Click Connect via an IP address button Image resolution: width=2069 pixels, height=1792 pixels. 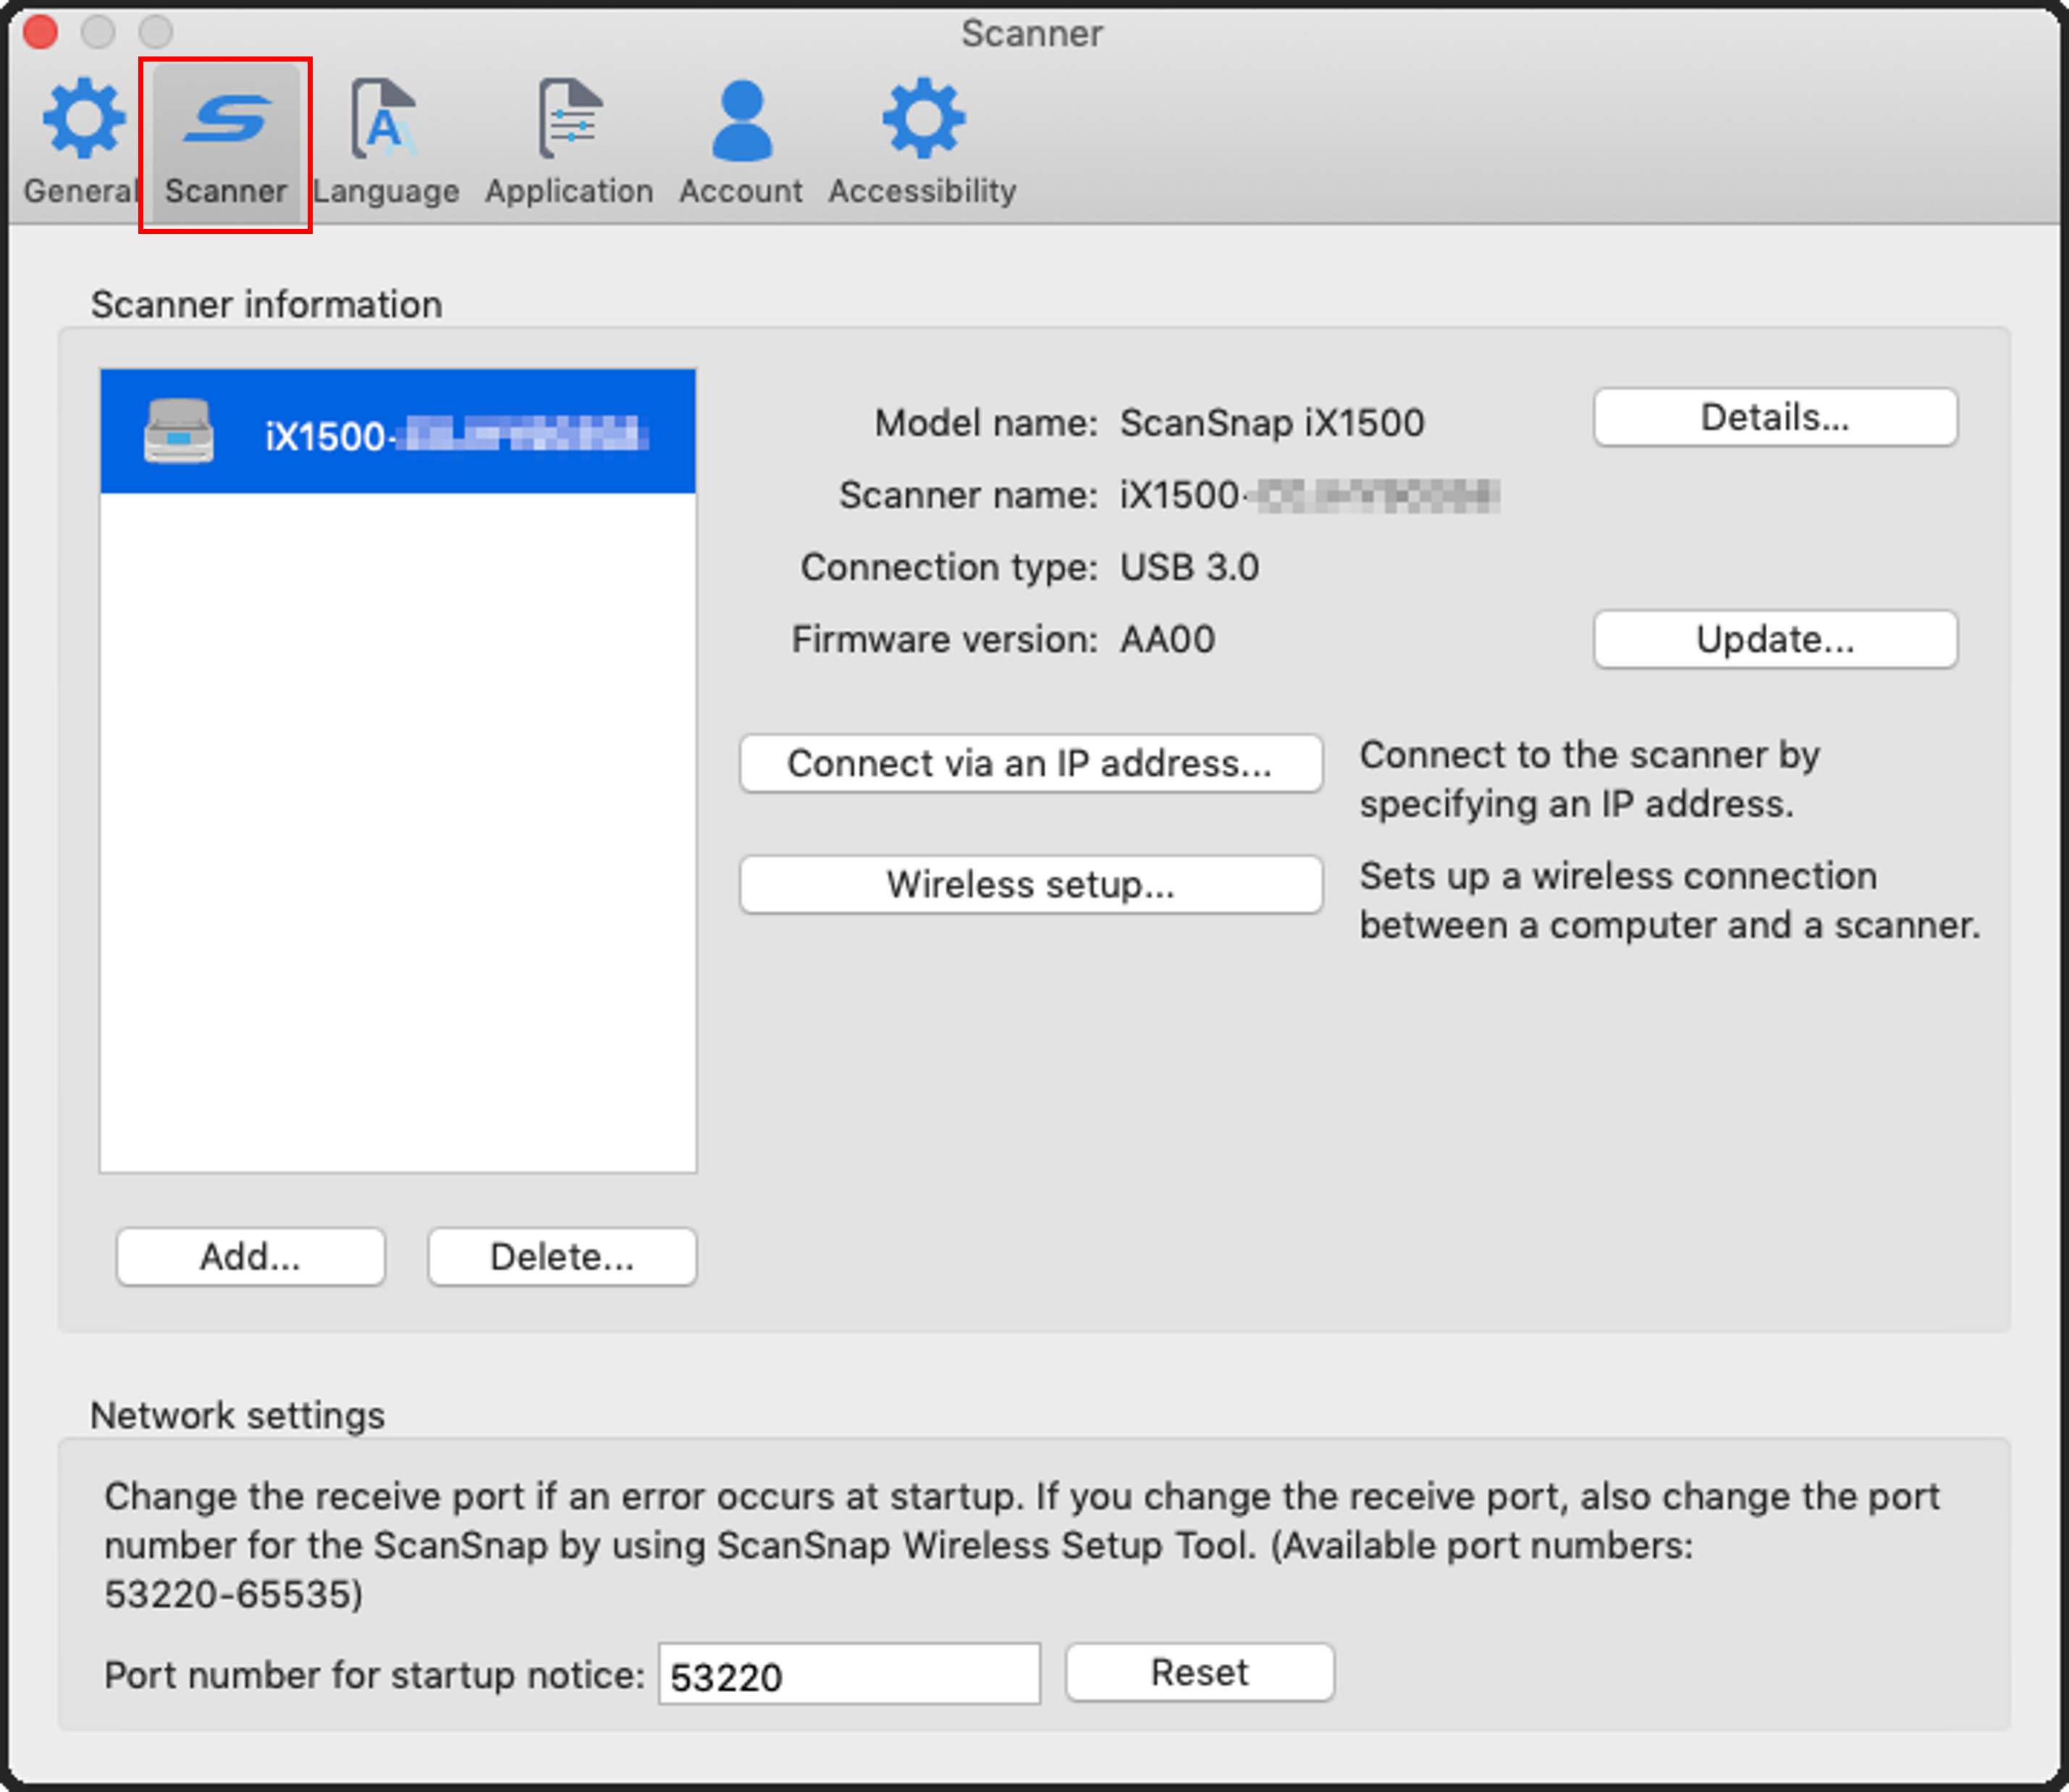pos(1031,763)
